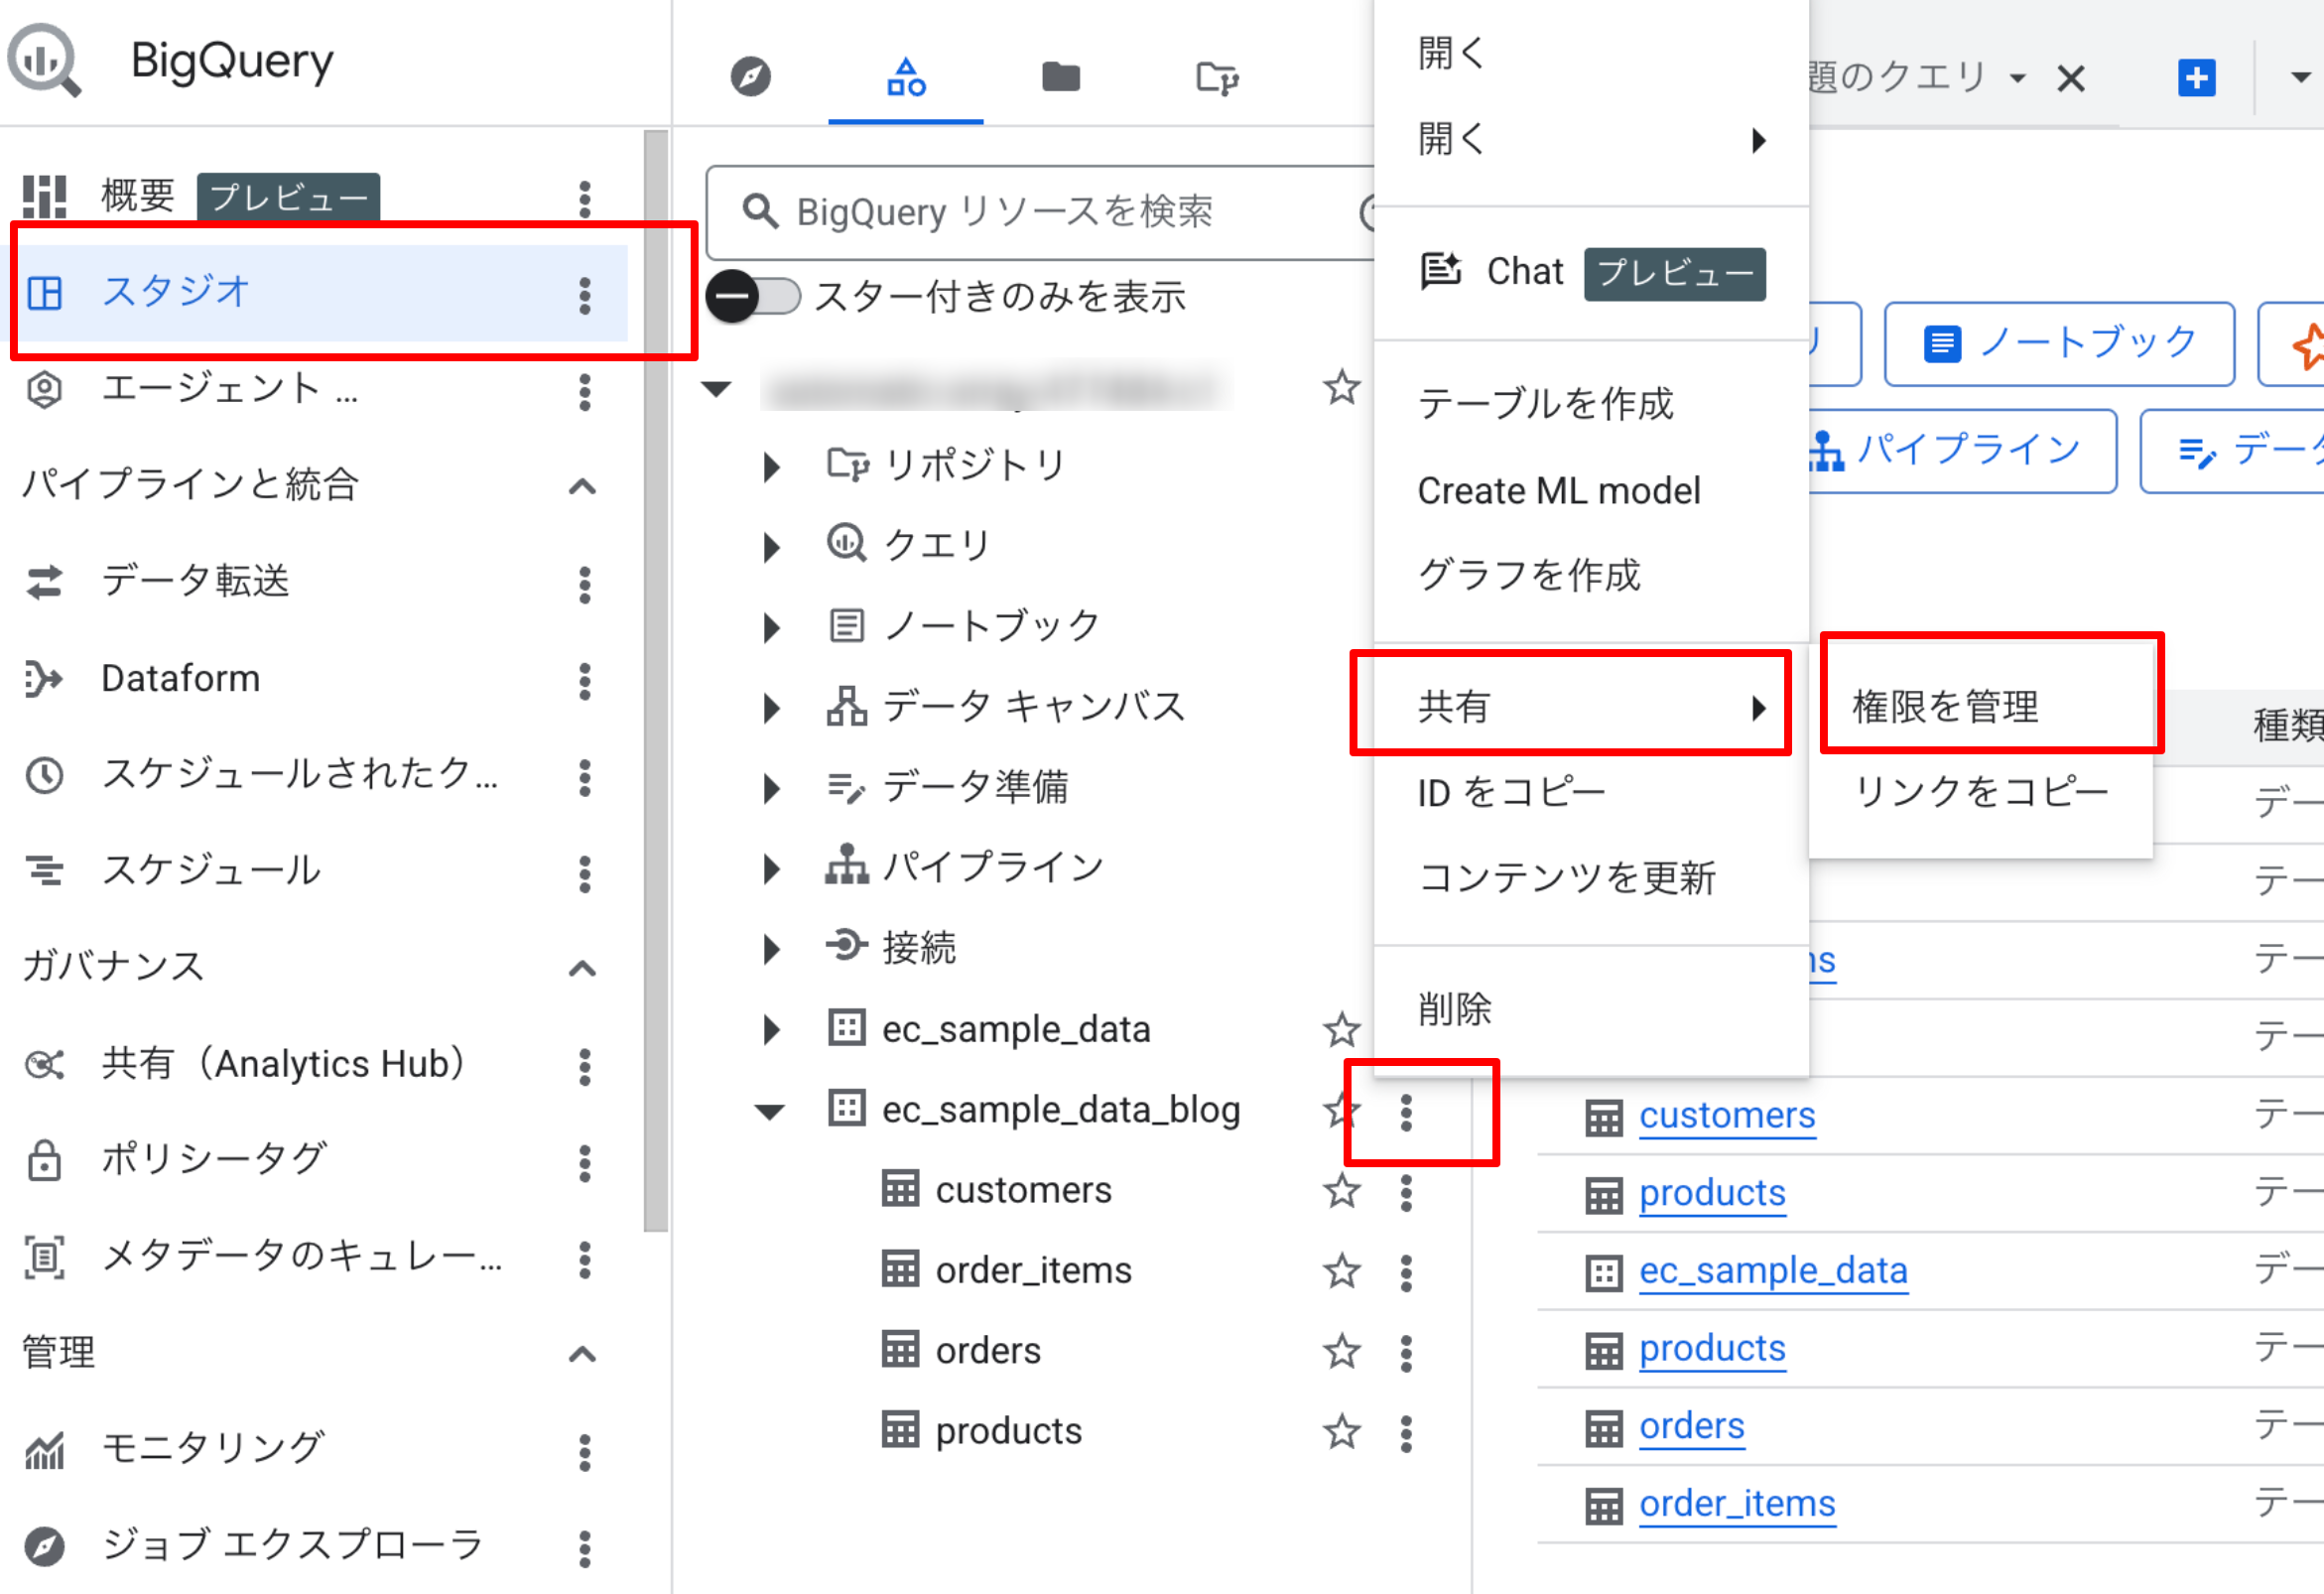Collapse the ガバナンス section
Screen dimensions: 2324x1594
(582, 967)
